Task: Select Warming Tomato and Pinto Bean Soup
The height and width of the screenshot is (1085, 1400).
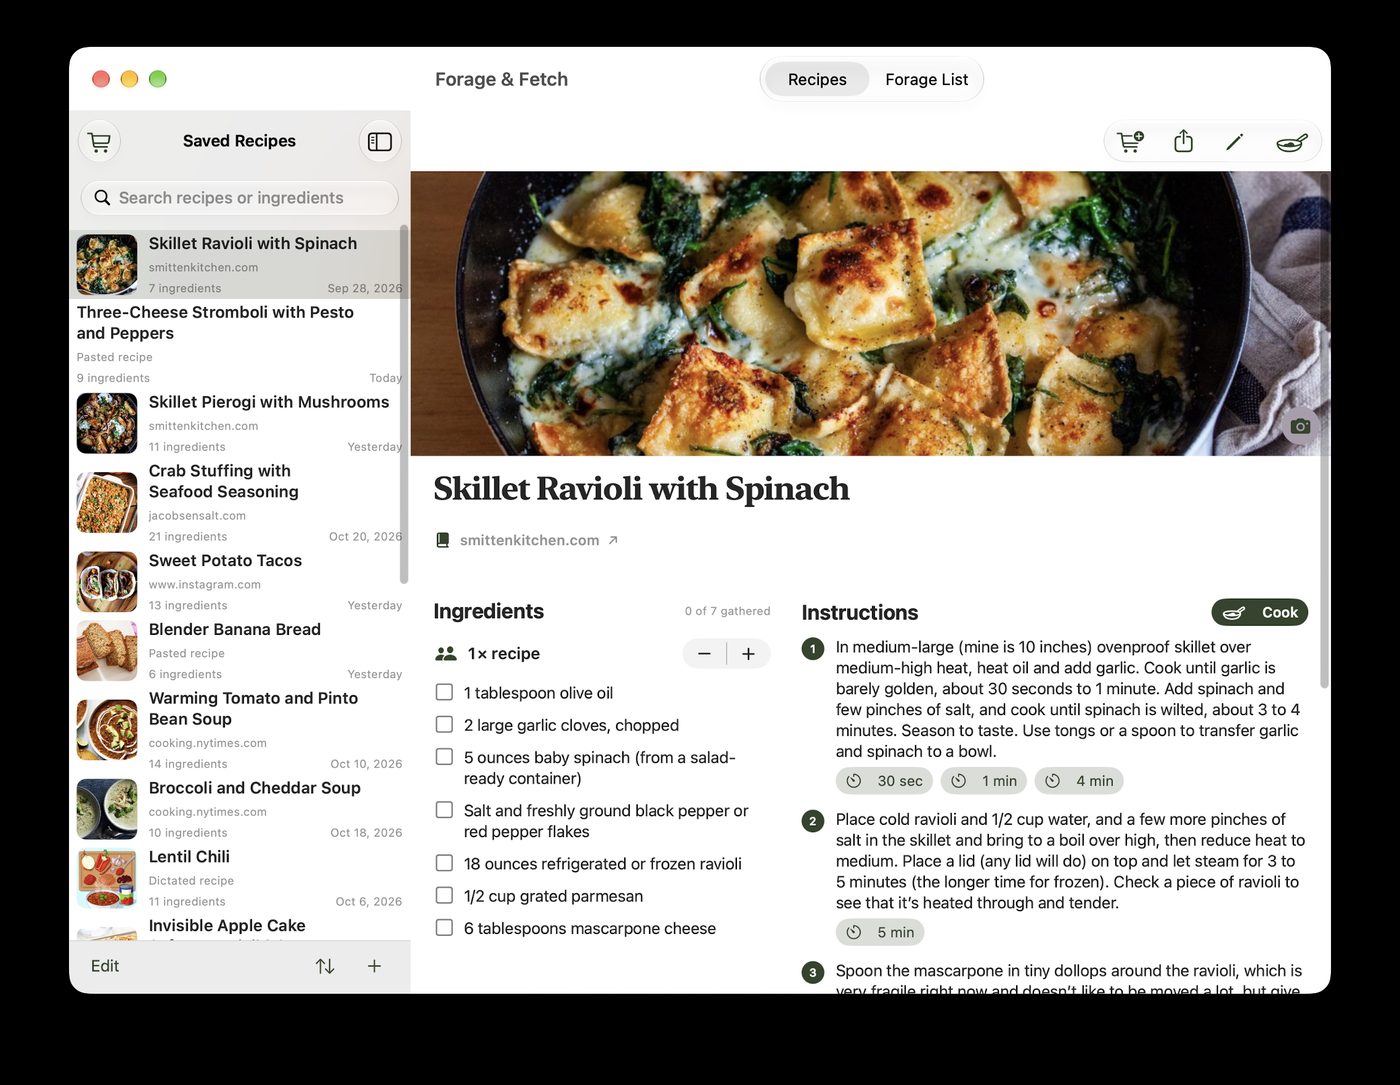Action: click(x=239, y=730)
